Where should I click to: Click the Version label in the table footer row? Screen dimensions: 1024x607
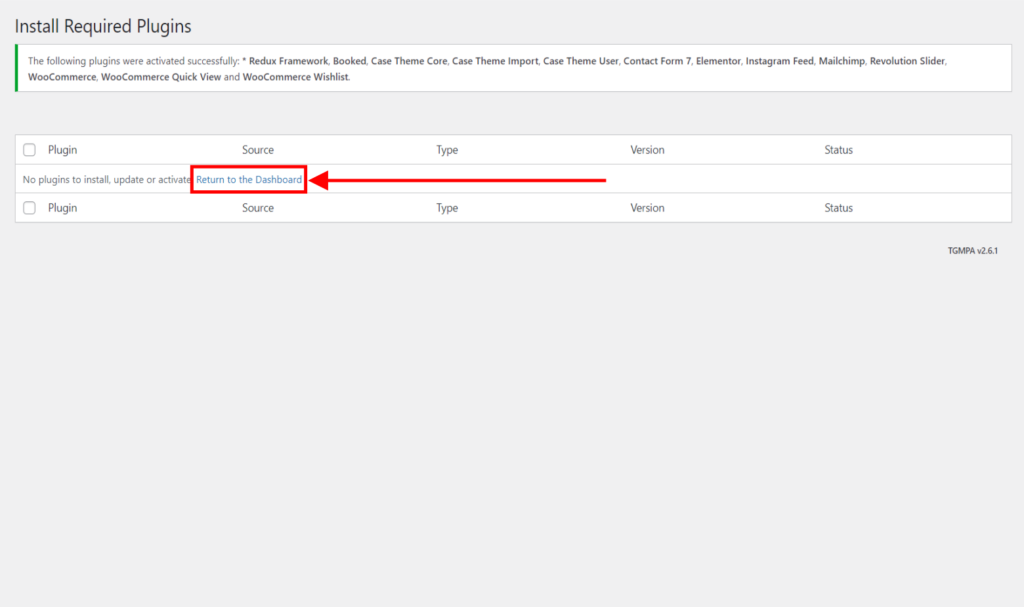click(x=647, y=208)
